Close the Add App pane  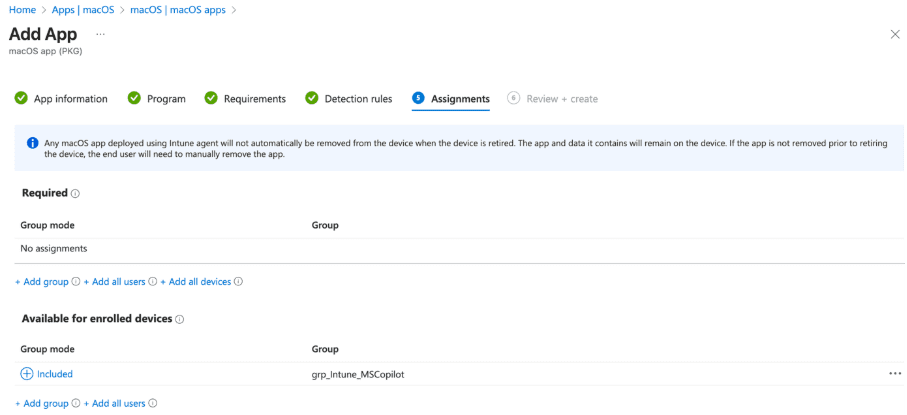click(894, 34)
